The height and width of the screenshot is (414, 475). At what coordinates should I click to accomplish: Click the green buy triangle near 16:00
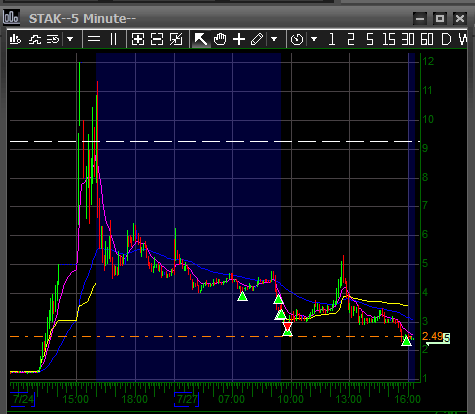click(x=406, y=341)
